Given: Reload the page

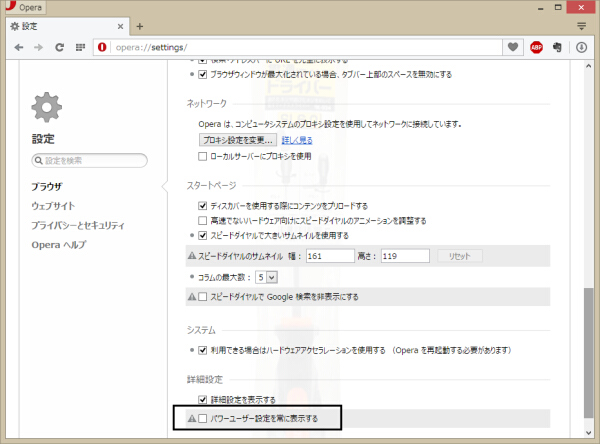Looking at the screenshot, I should coord(59,47).
